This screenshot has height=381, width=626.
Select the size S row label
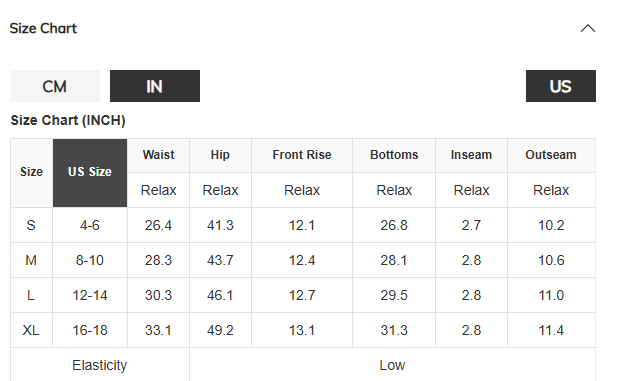31,225
